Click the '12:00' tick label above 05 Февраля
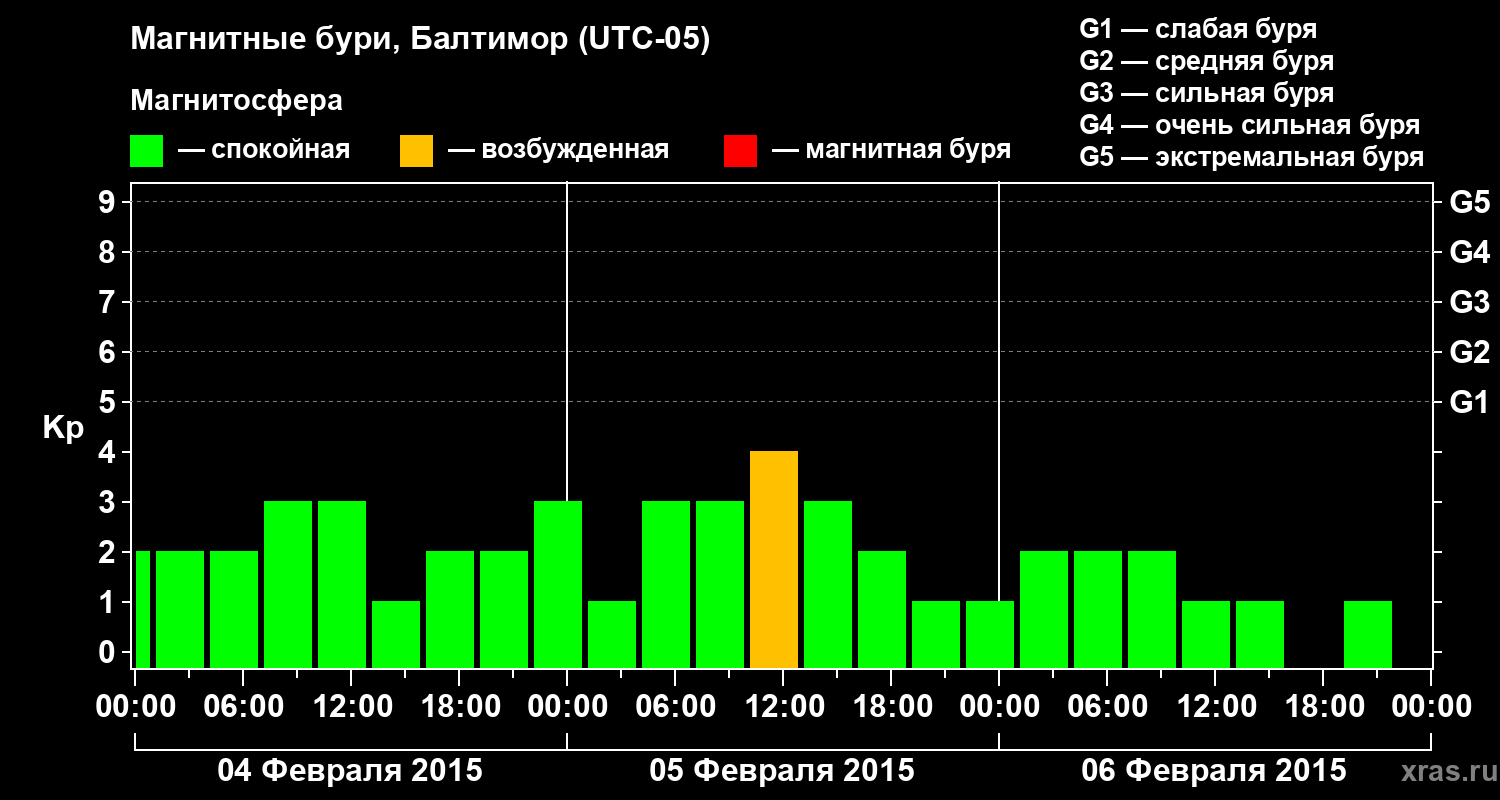This screenshot has width=1500, height=800. tap(783, 707)
